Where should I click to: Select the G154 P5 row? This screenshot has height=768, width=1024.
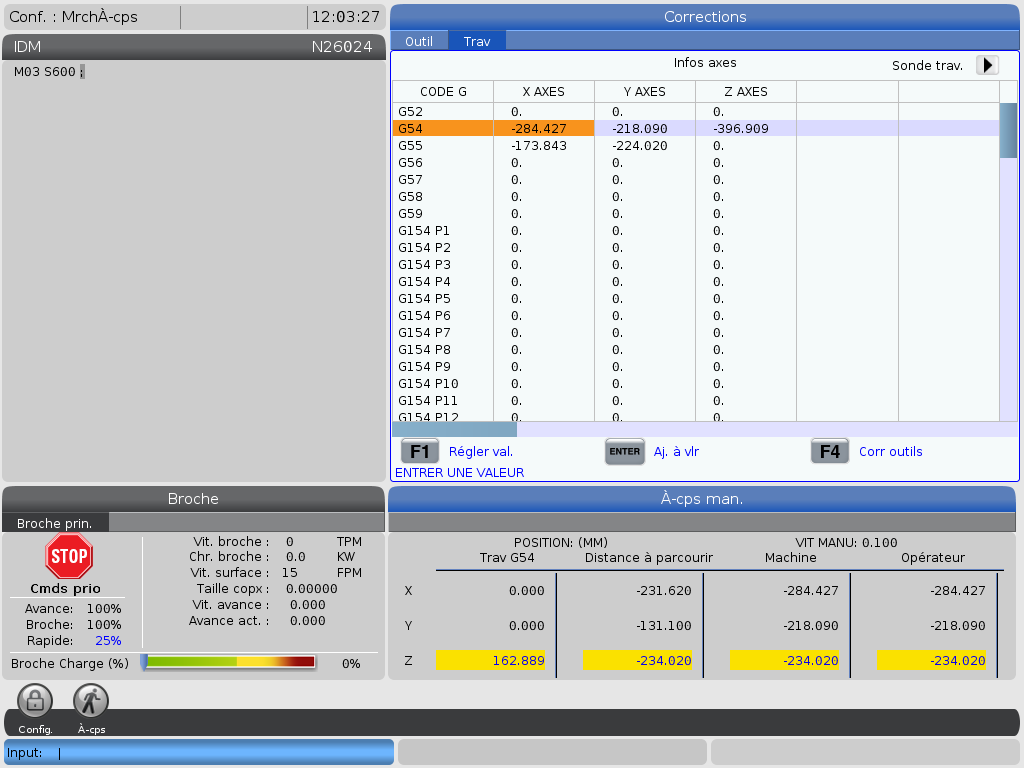[696, 298]
